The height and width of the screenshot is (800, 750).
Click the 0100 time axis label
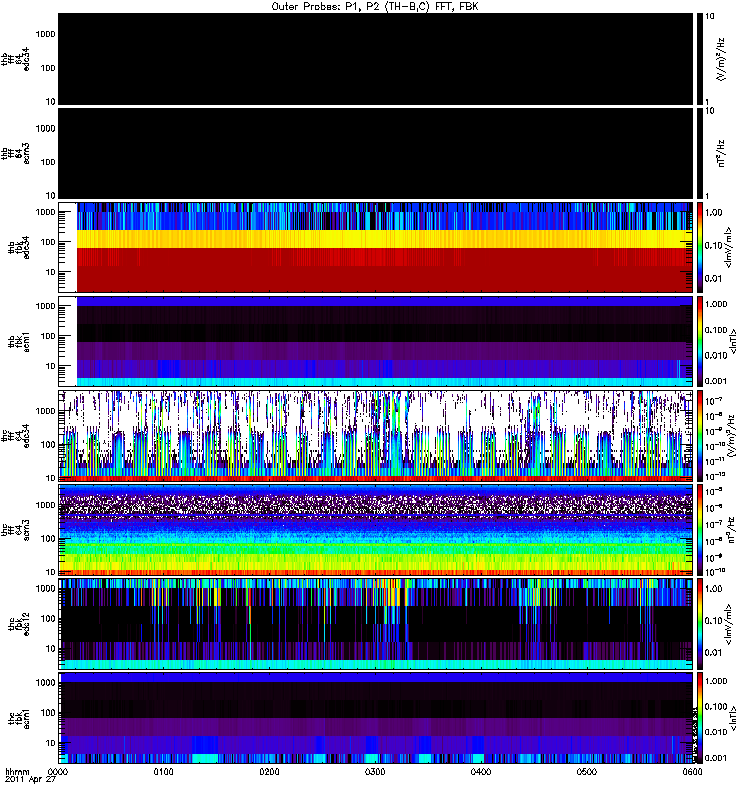164,772
